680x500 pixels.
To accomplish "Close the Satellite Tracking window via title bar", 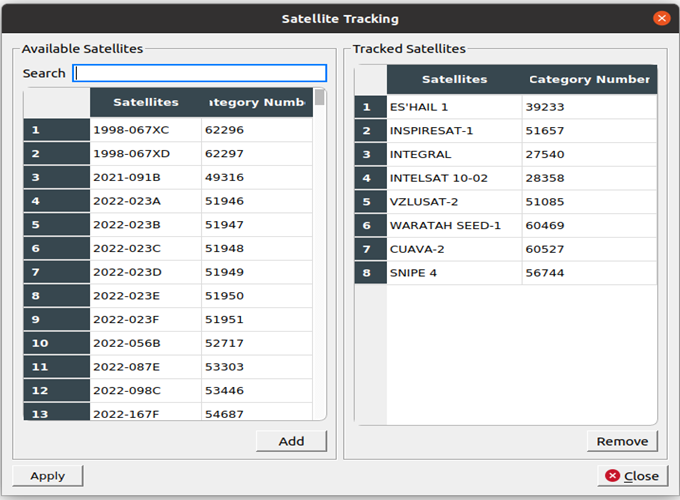I will pyautogui.click(x=661, y=18).
